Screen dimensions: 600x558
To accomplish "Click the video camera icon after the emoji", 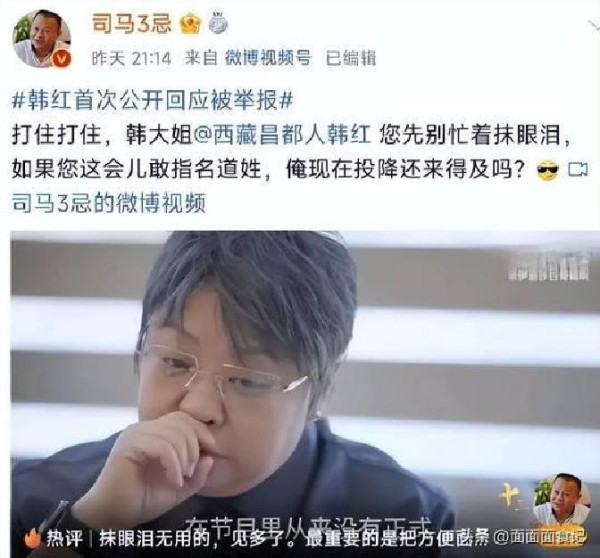I will coord(578,169).
